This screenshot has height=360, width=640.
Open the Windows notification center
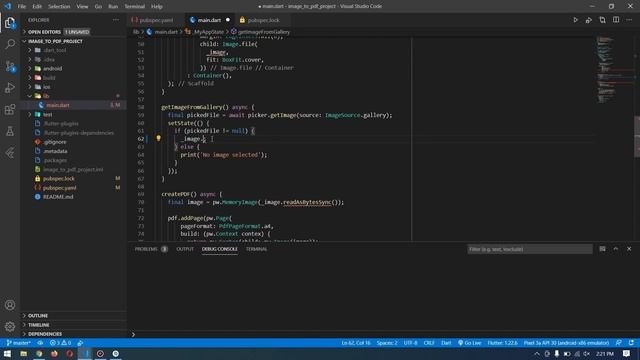pos(627,353)
